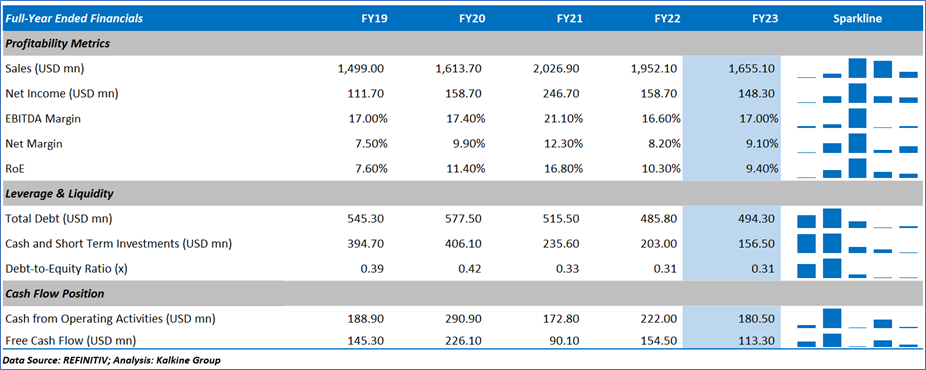The height and width of the screenshot is (370, 926).
Task: Click the Cash Flow Position section header
Action: 54,293
